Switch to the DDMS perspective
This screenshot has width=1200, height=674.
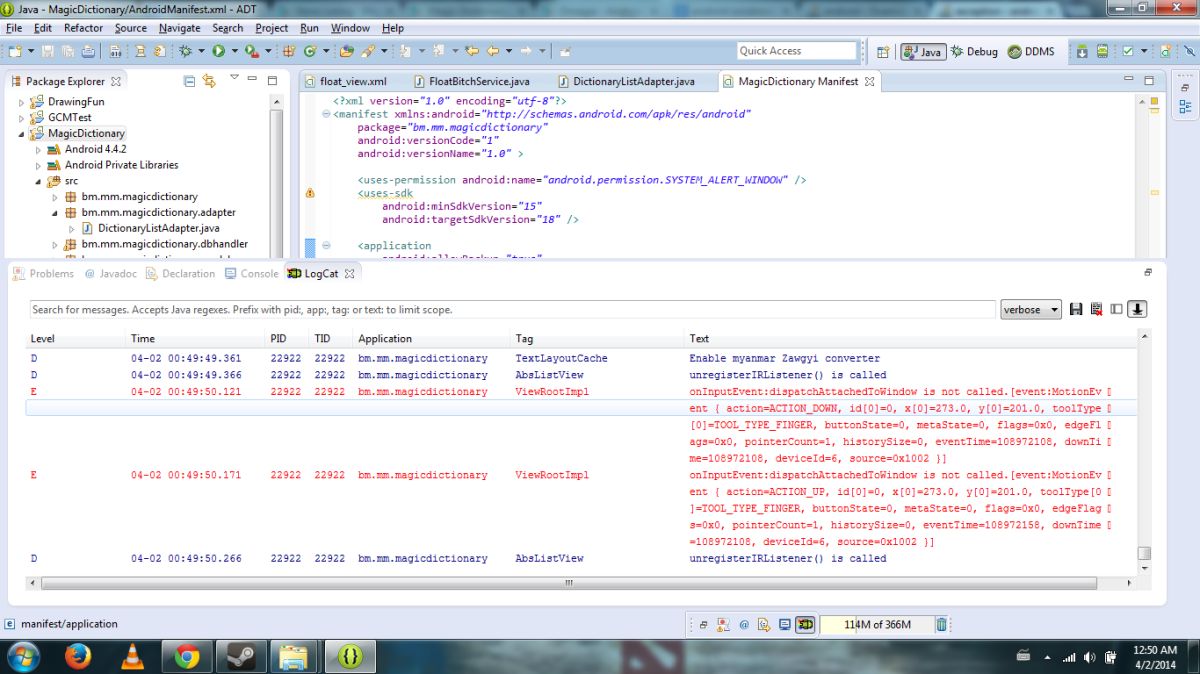(x=1031, y=52)
